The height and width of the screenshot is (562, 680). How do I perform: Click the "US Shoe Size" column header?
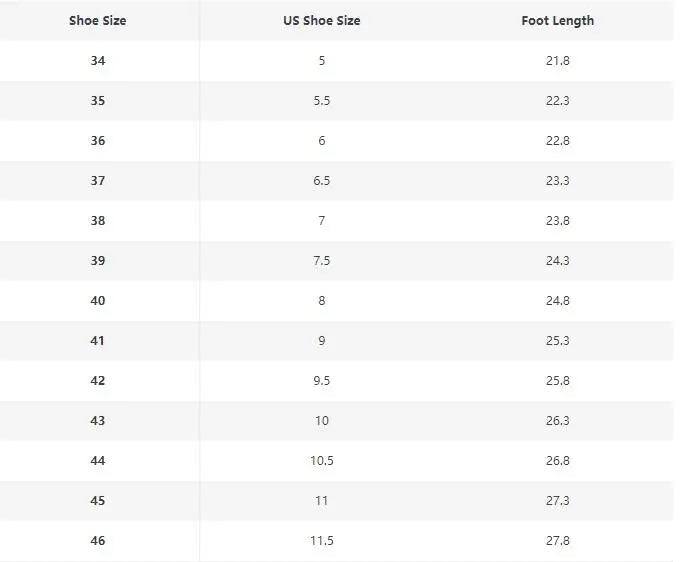click(x=322, y=21)
